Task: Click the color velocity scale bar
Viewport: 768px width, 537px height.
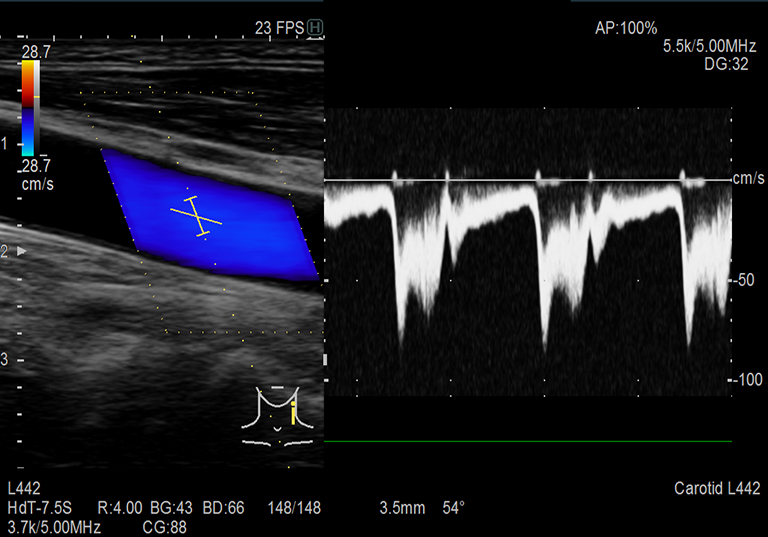Action: point(29,108)
